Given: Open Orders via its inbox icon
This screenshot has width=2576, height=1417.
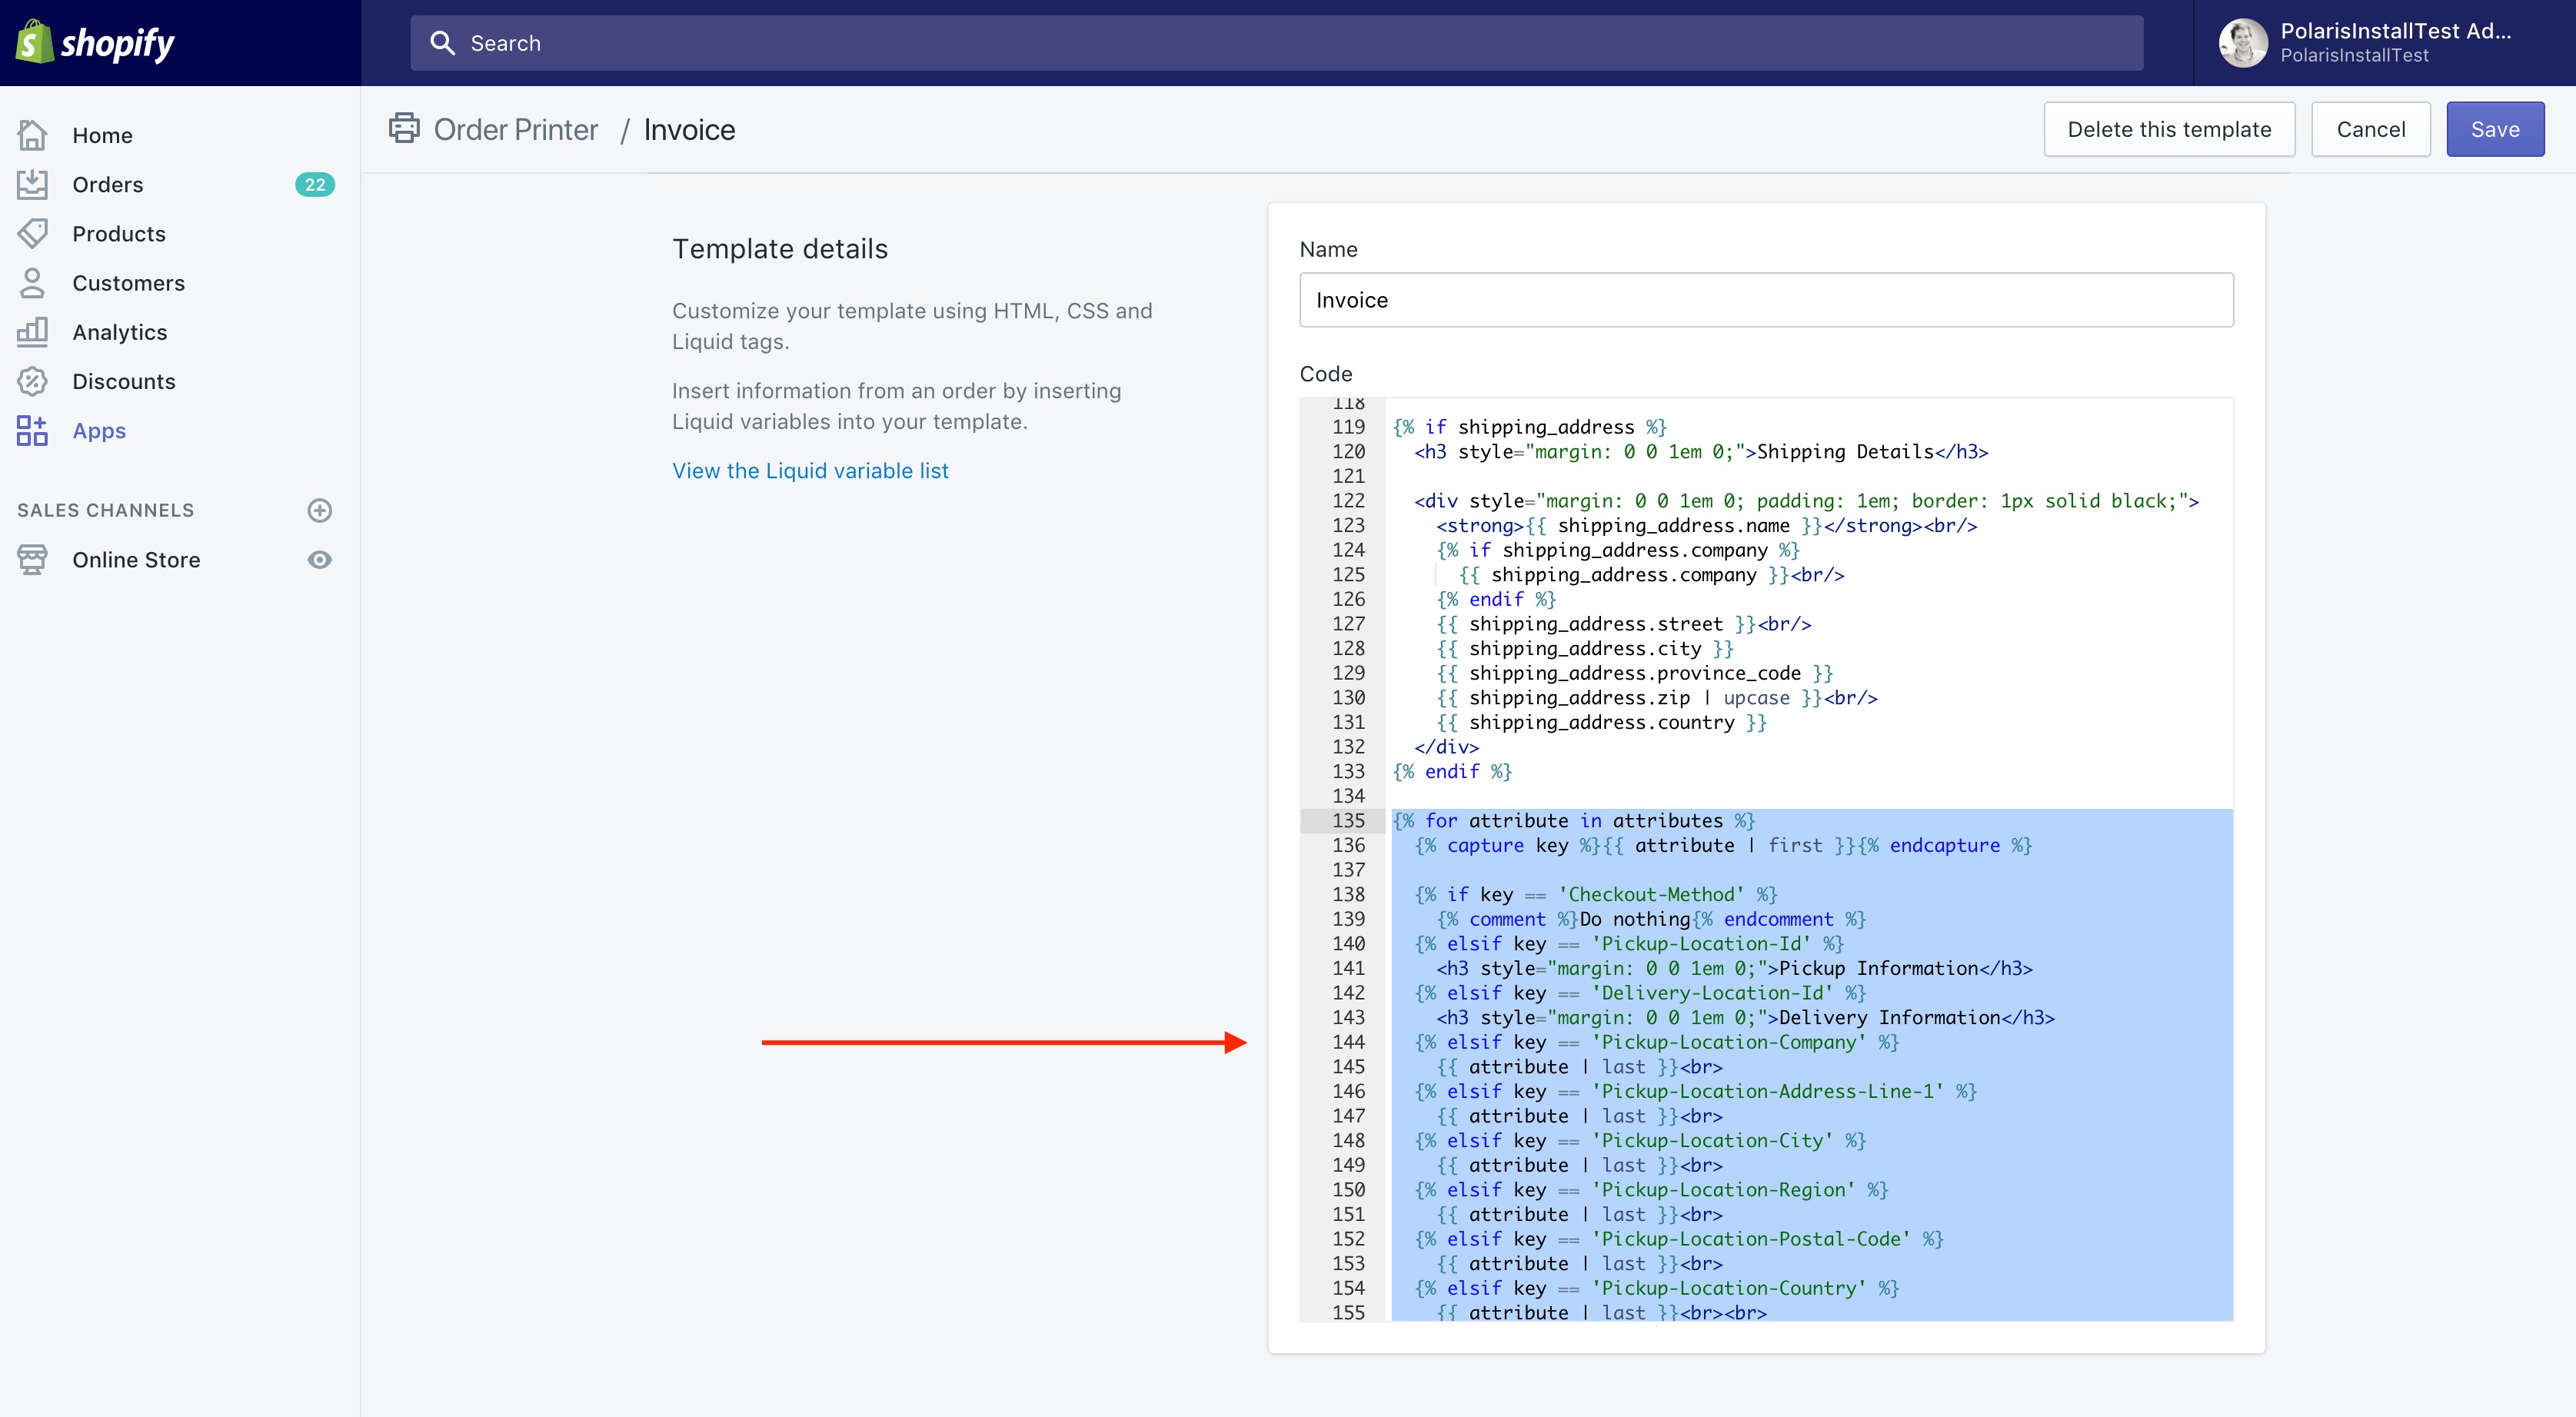Looking at the screenshot, I should pyautogui.click(x=32, y=184).
